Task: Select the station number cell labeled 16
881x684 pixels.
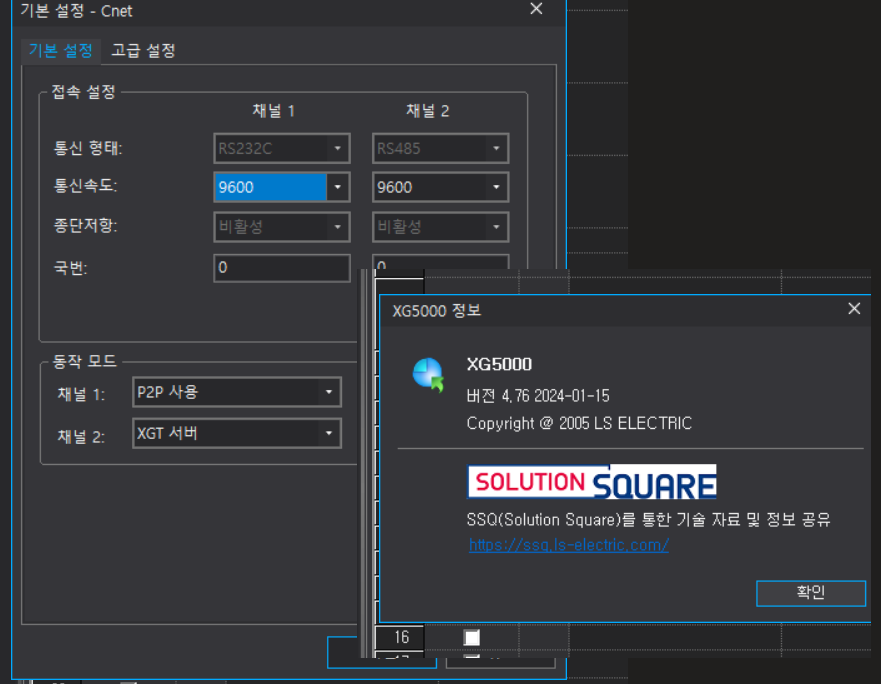Action: click(400, 637)
